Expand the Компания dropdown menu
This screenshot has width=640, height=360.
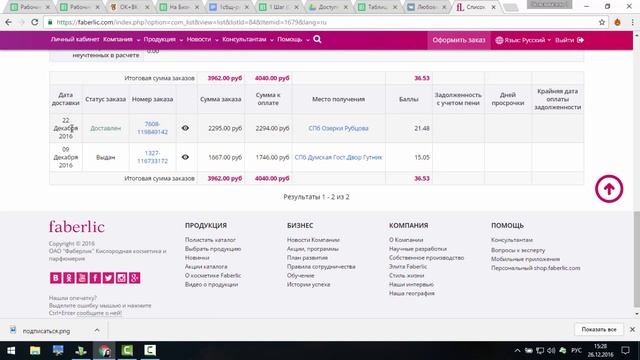click(122, 40)
